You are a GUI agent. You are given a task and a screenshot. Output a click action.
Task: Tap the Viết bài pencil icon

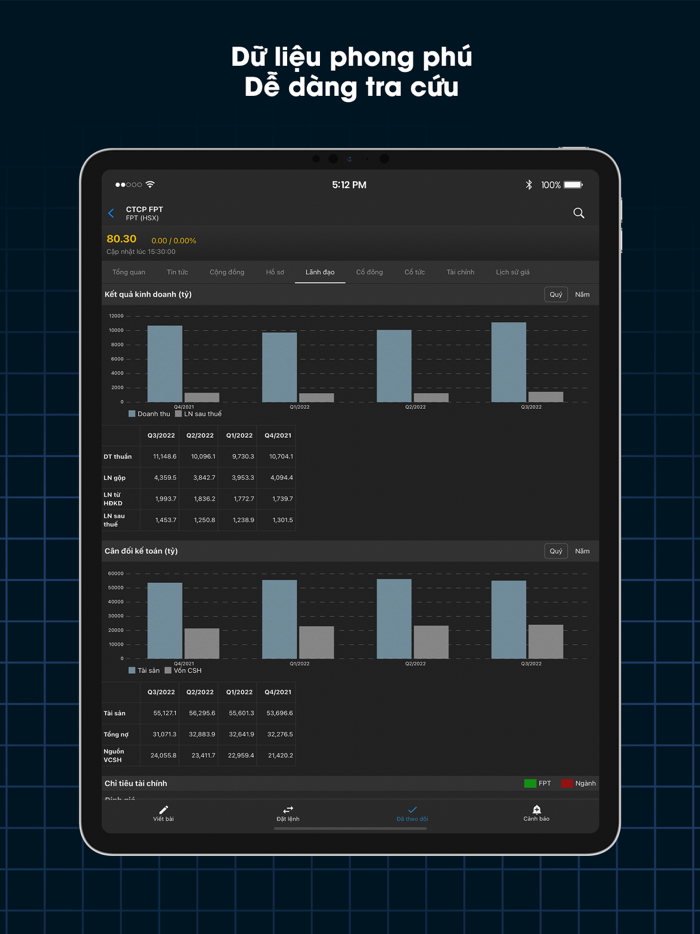pos(163,810)
